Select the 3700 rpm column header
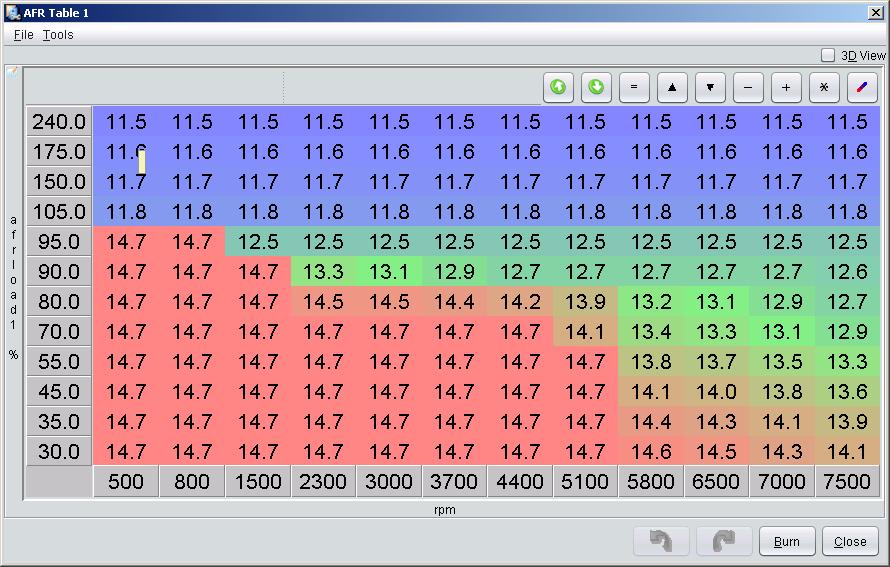This screenshot has height=567, width=890. 454,481
